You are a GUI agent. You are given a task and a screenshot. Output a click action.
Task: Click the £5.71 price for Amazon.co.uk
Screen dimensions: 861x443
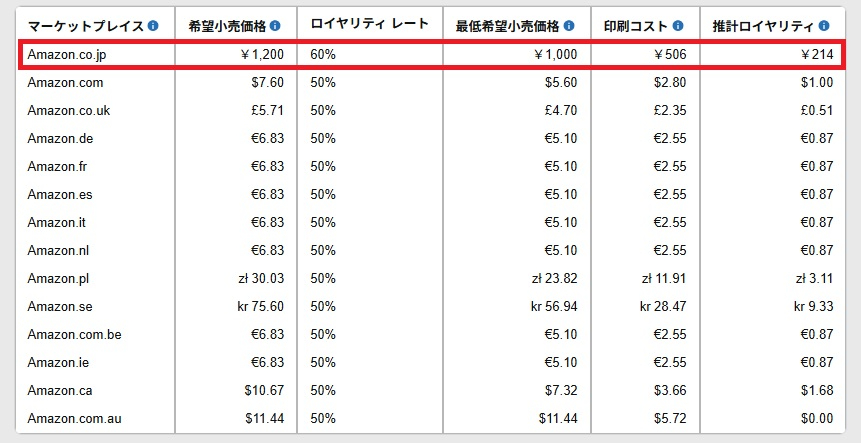[267, 110]
